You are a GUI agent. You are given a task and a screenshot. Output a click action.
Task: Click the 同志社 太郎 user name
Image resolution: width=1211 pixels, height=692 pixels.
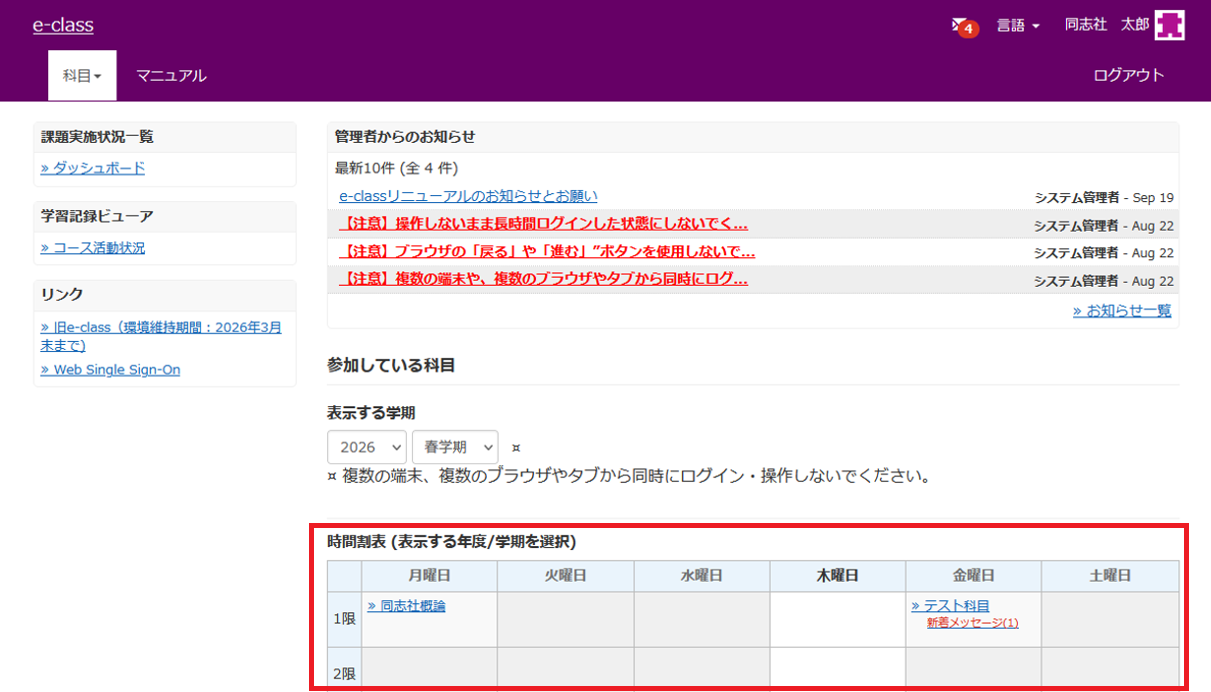pos(1107,25)
